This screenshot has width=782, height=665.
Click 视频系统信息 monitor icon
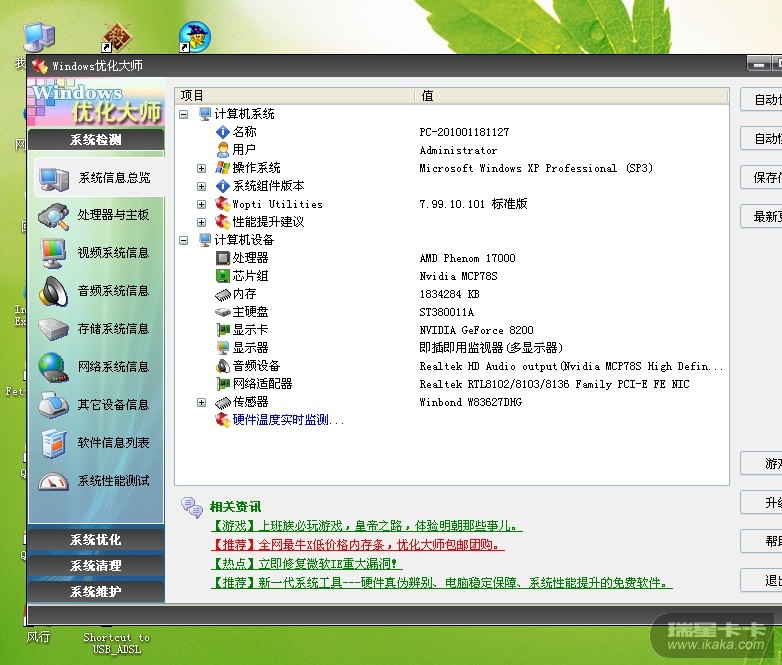tap(54, 254)
